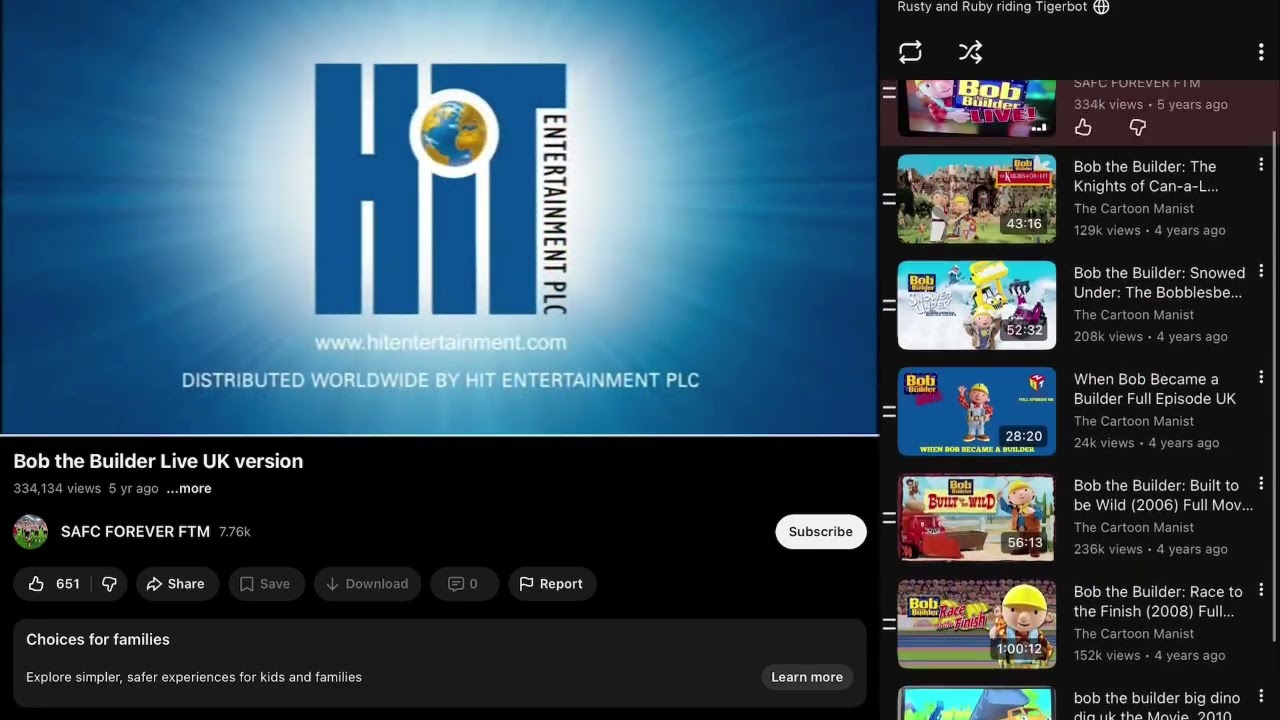The image size is (1280, 720).
Task: Click the playlist public globe icon
Action: 1101,7
